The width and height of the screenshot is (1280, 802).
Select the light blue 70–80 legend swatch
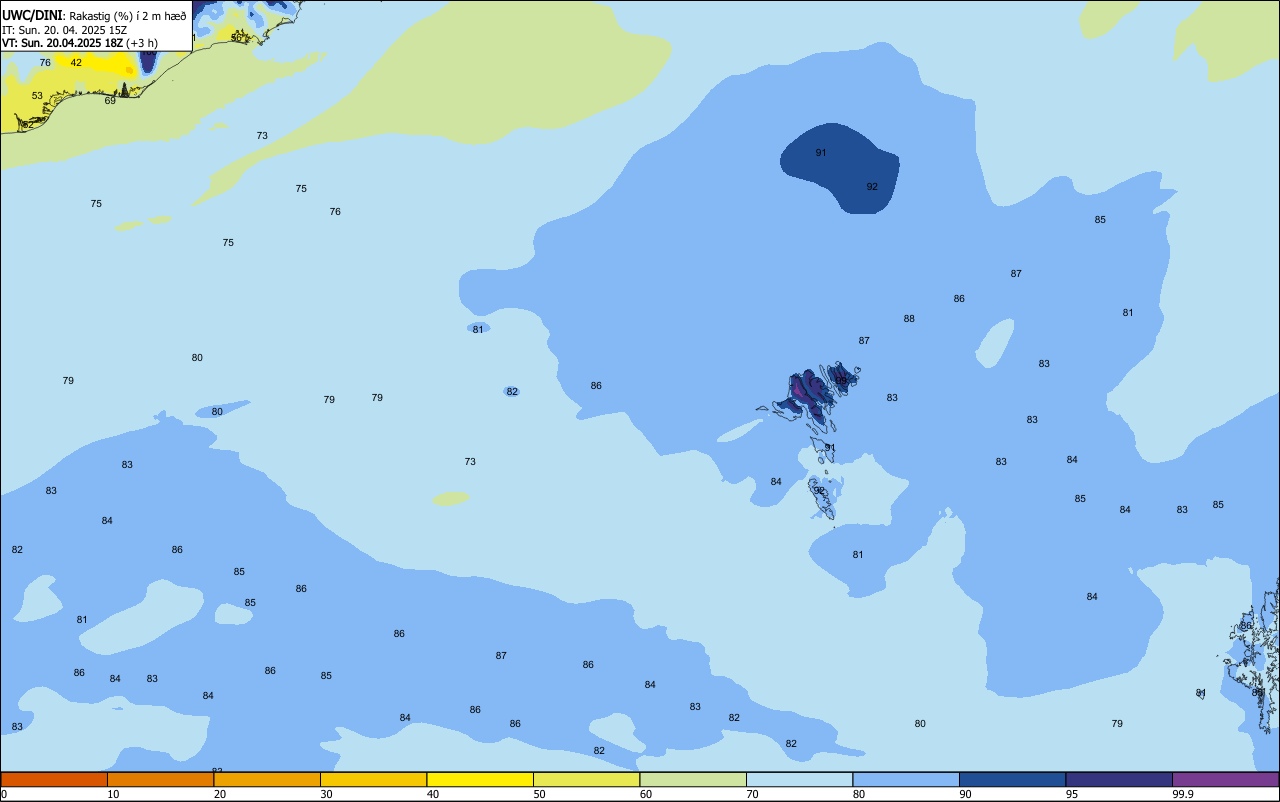tap(799, 779)
